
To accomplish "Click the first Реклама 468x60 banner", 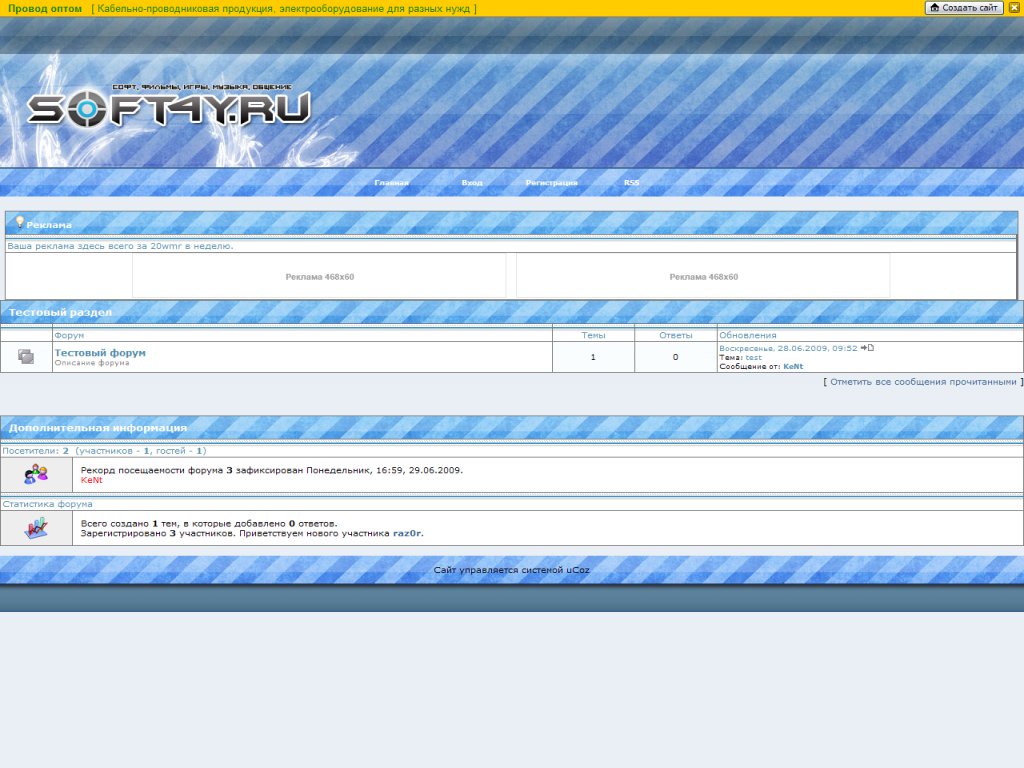I will (x=319, y=277).
